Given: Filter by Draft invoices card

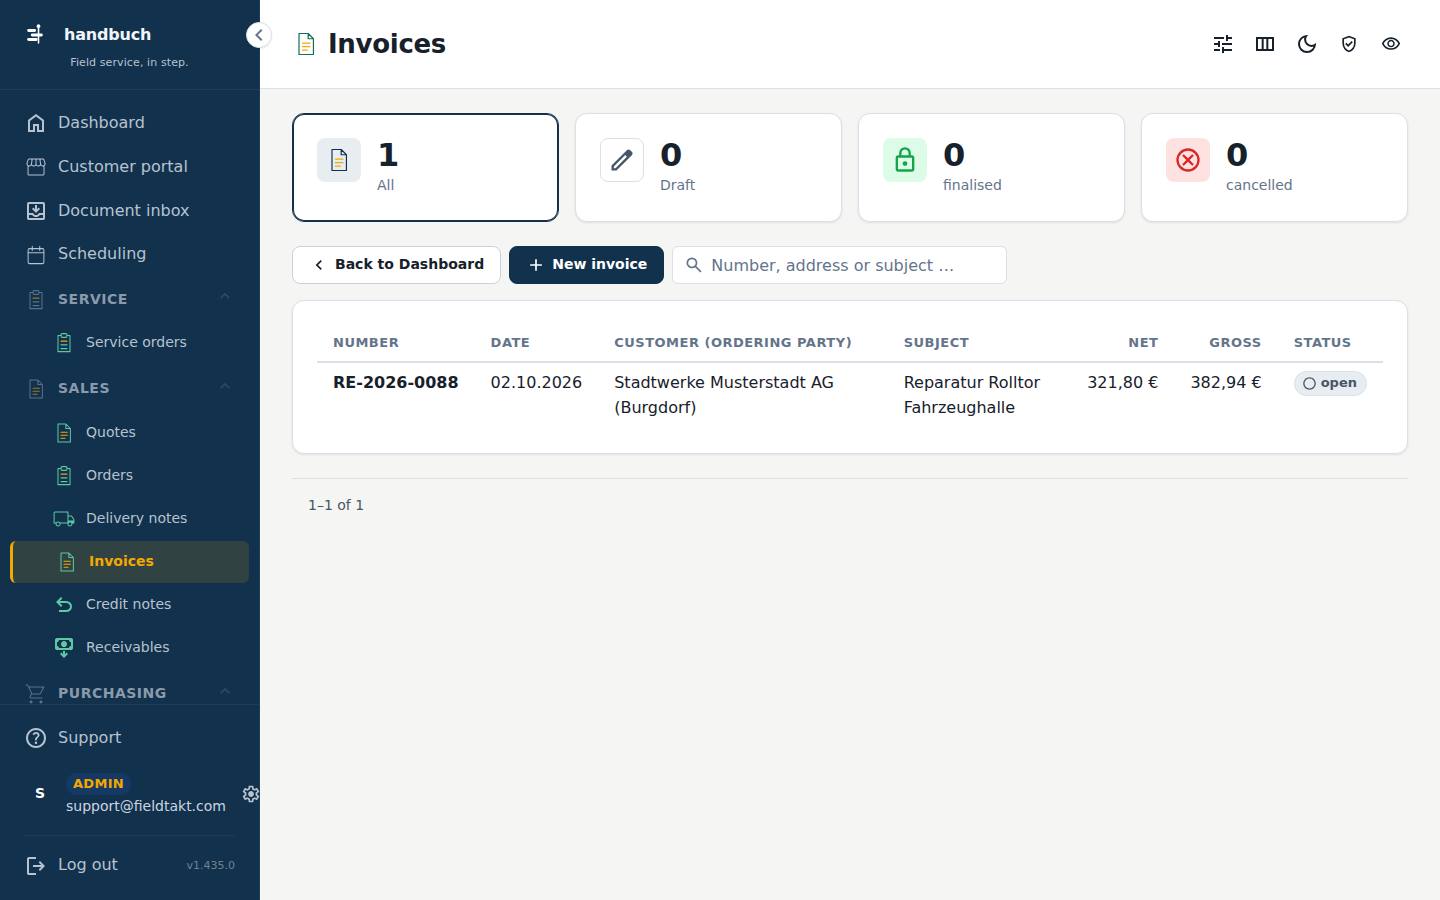Looking at the screenshot, I should [708, 167].
